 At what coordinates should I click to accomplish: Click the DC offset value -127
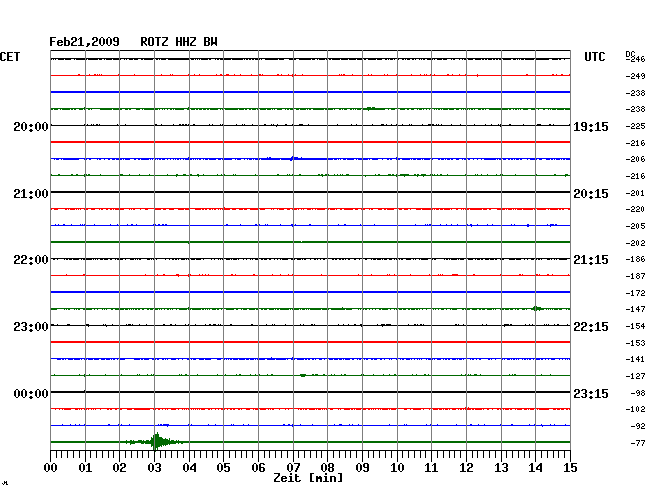[635, 376]
